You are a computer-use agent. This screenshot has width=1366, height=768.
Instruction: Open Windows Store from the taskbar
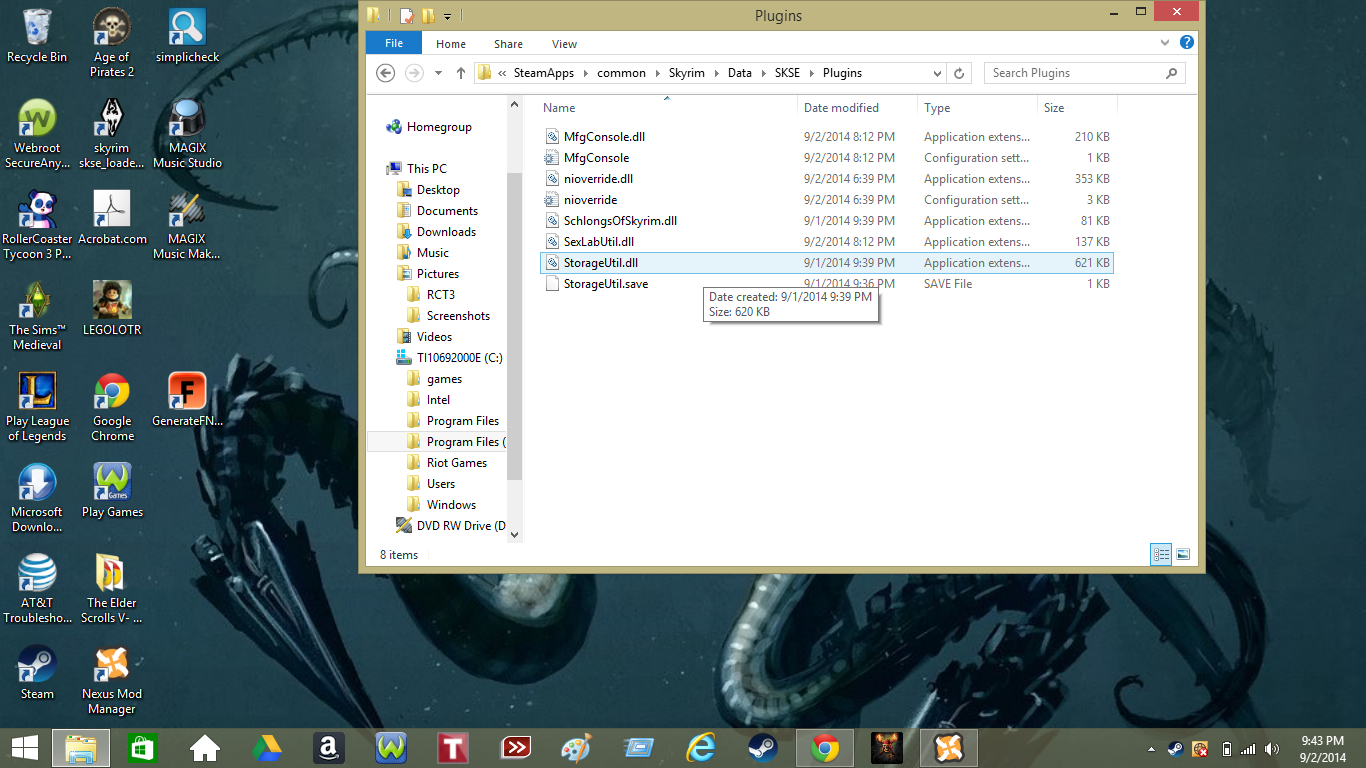(x=142, y=747)
